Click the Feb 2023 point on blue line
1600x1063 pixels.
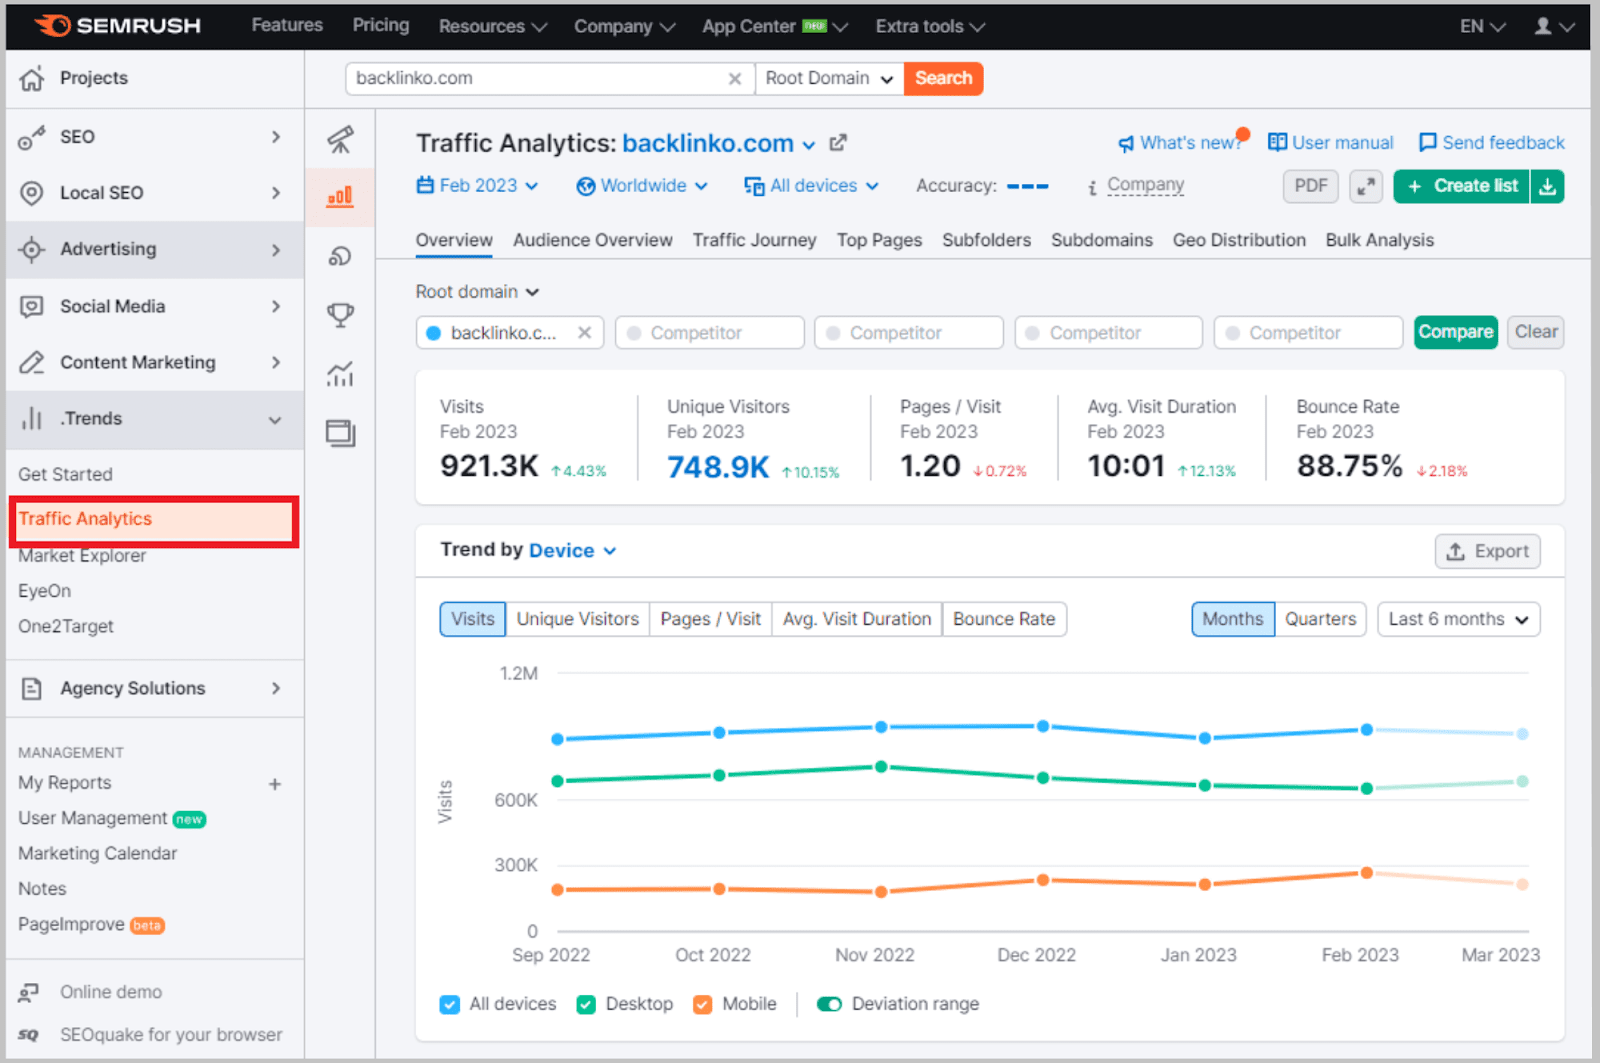pos(1366,730)
